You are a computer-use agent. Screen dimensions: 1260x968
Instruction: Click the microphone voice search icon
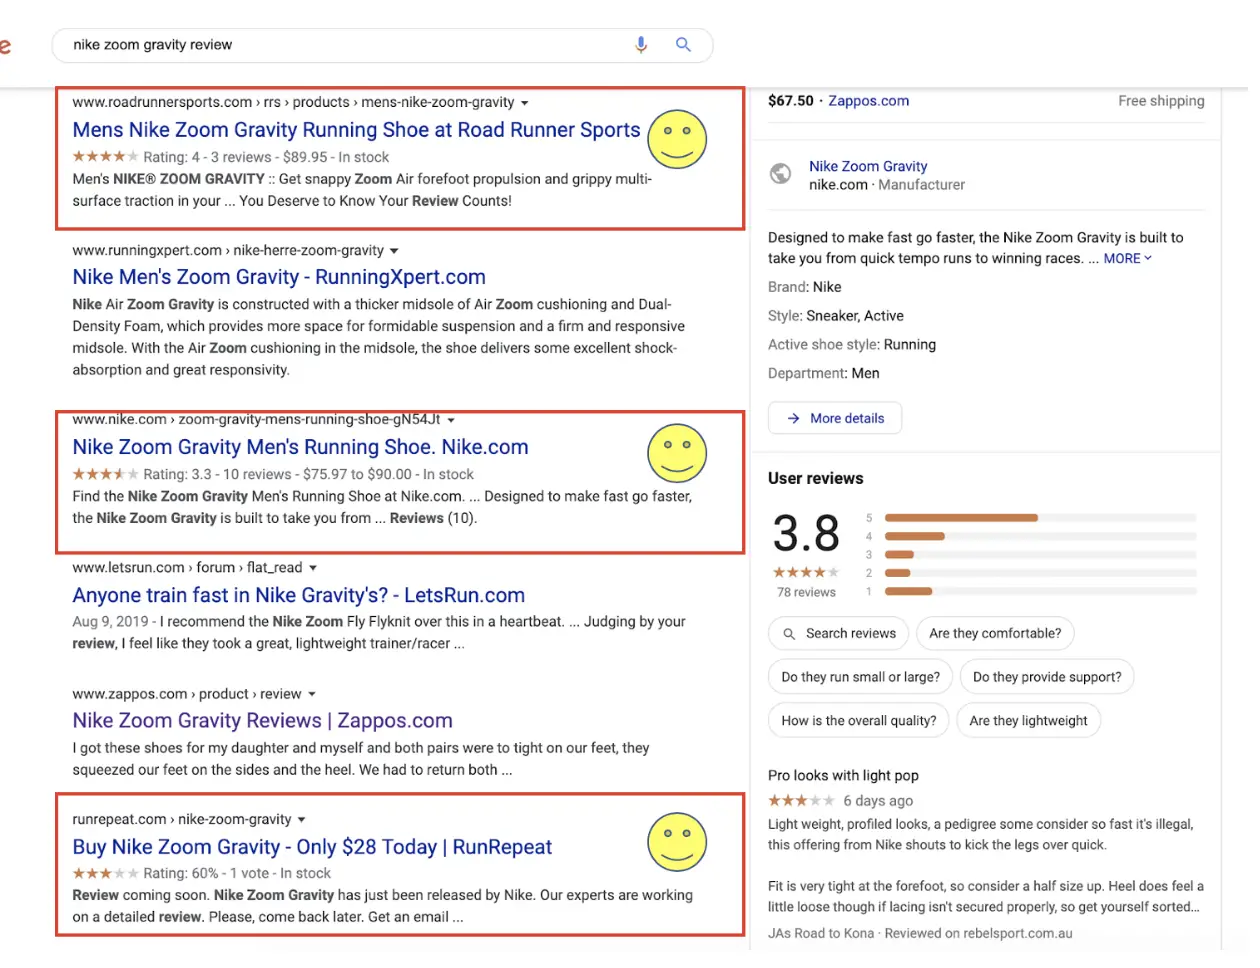point(640,45)
